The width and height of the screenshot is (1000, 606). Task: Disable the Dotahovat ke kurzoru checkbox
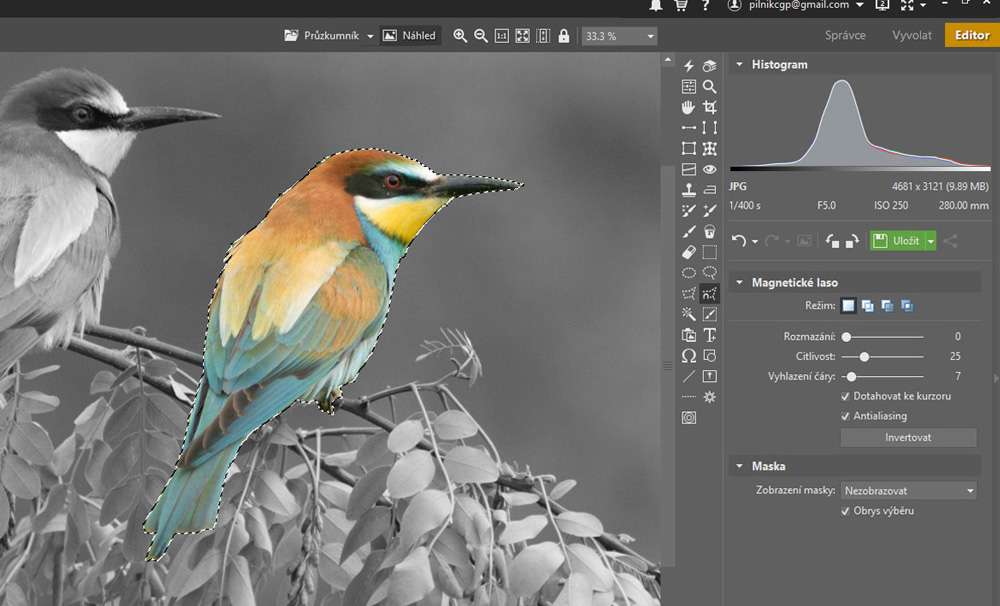[x=845, y=396]
